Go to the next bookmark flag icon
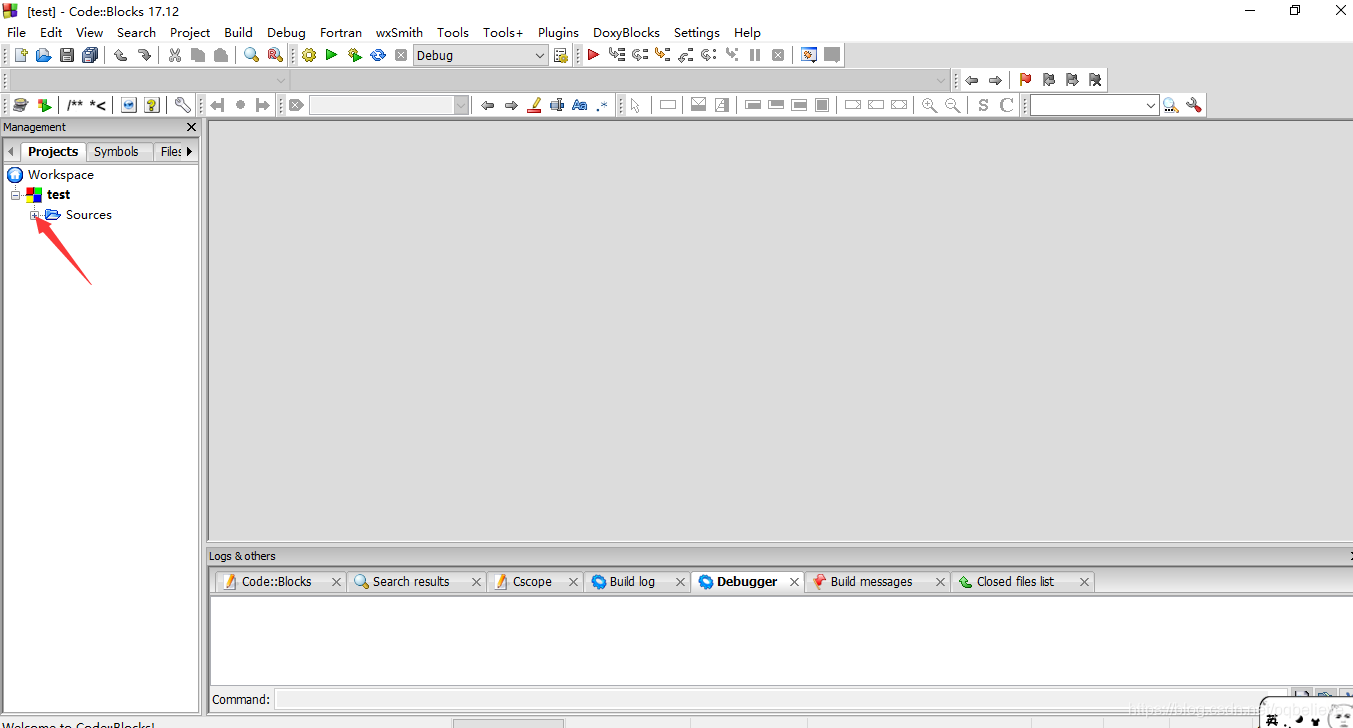Image resolution: width=1353 pixels, height=728 pixels. click(1072, 80)
